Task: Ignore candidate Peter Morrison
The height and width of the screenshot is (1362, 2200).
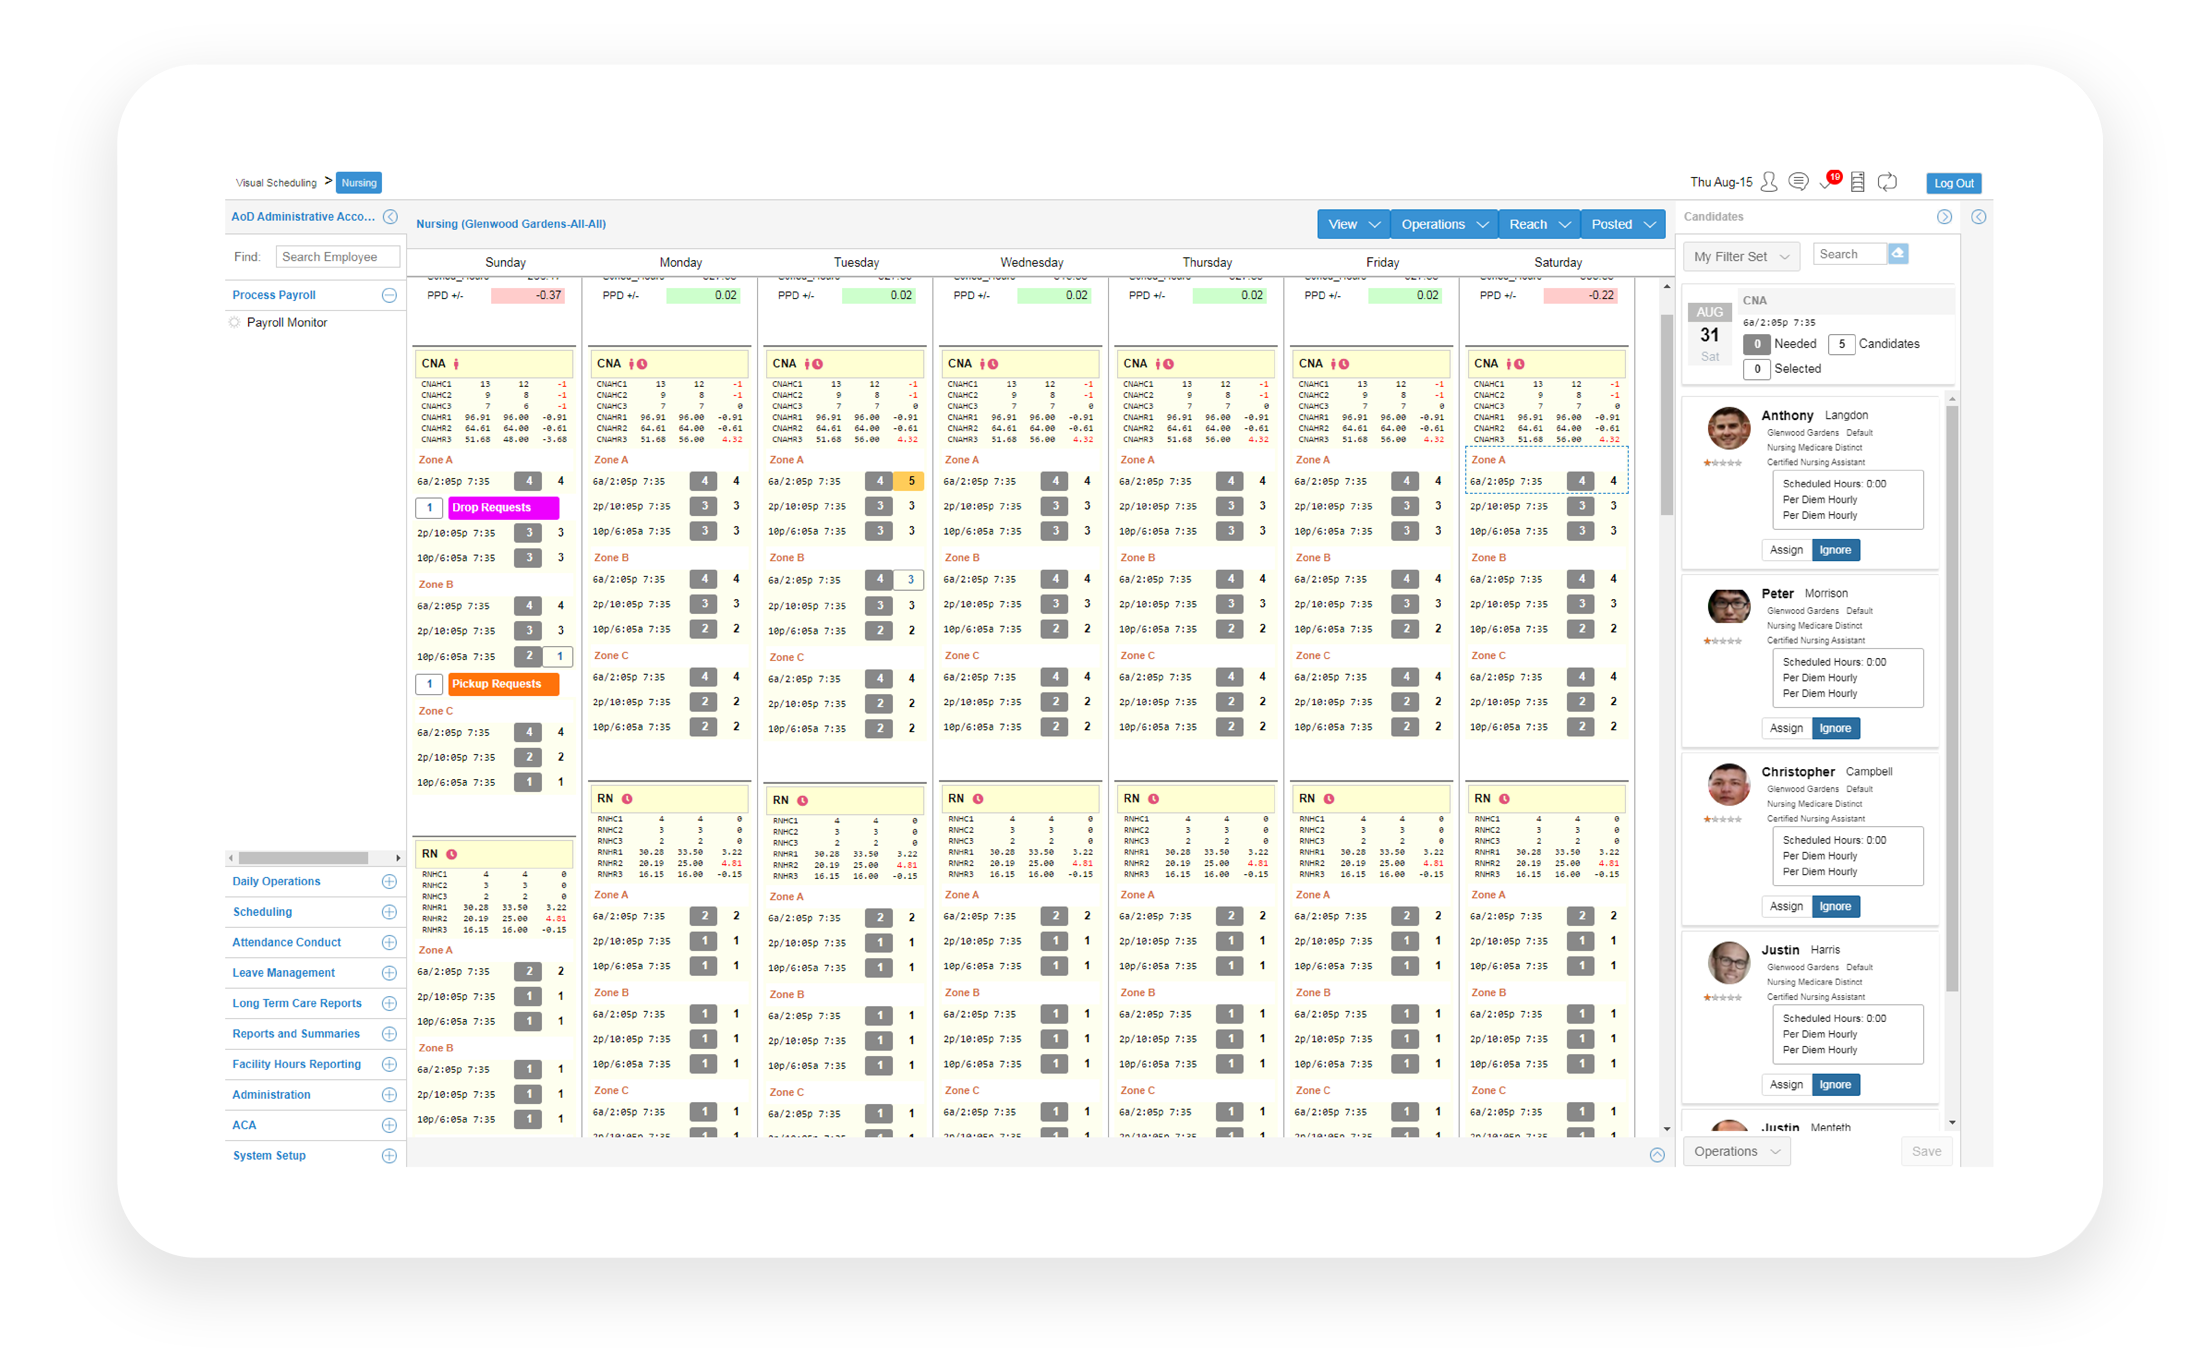Action: tap(1836, 728)
